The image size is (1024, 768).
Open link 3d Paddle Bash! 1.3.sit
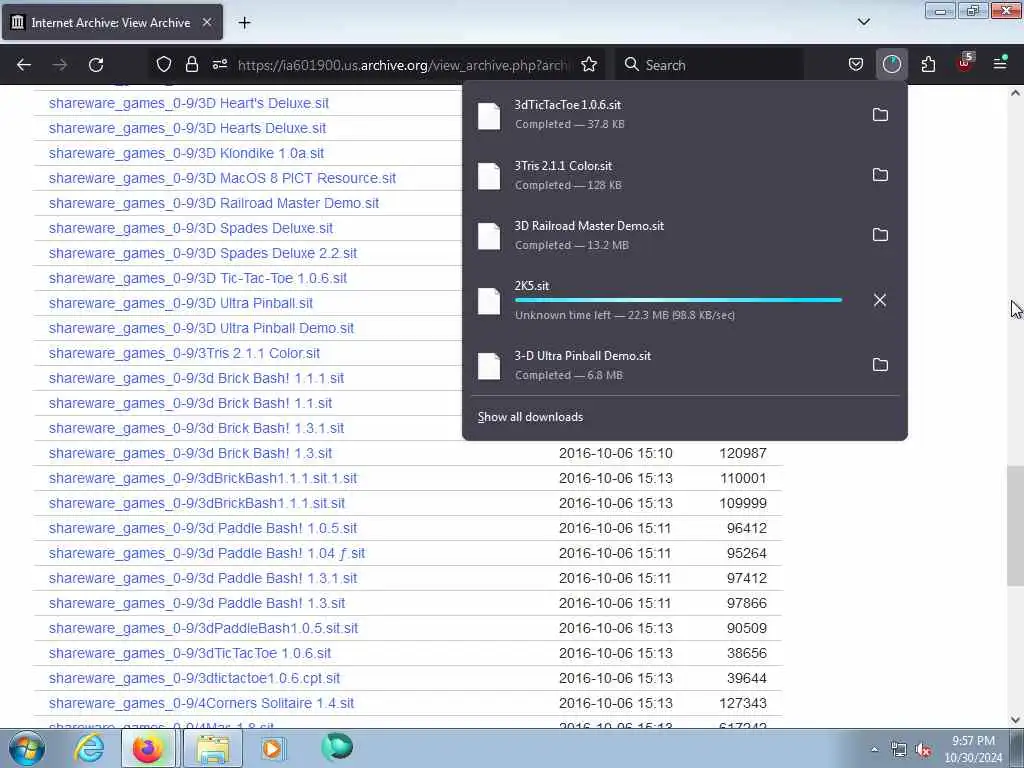197,603
